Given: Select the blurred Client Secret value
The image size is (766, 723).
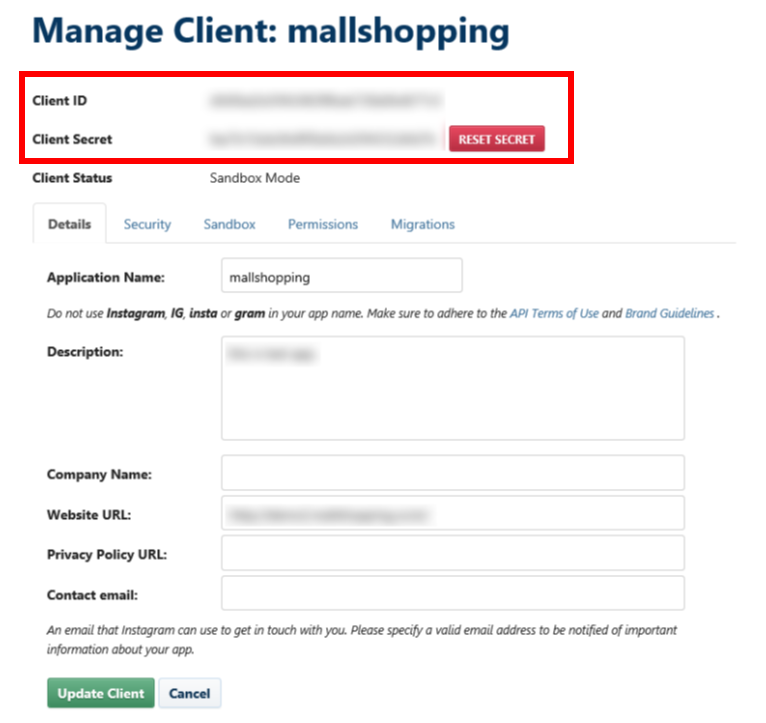Looking at the screenshot, I should tap(322, 139).
